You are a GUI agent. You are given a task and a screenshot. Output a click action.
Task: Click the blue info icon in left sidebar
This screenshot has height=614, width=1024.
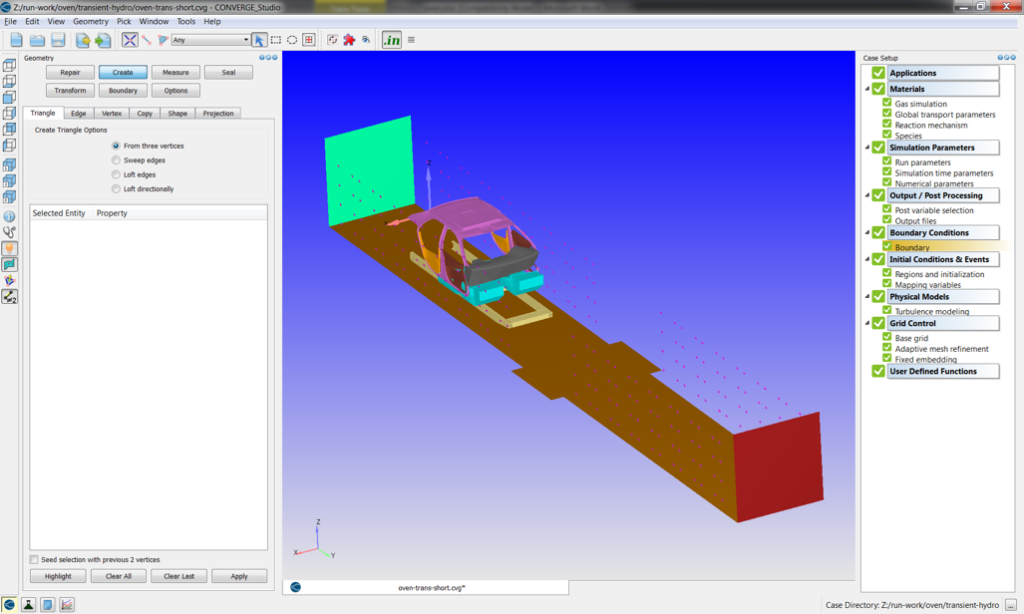[9, 216]
